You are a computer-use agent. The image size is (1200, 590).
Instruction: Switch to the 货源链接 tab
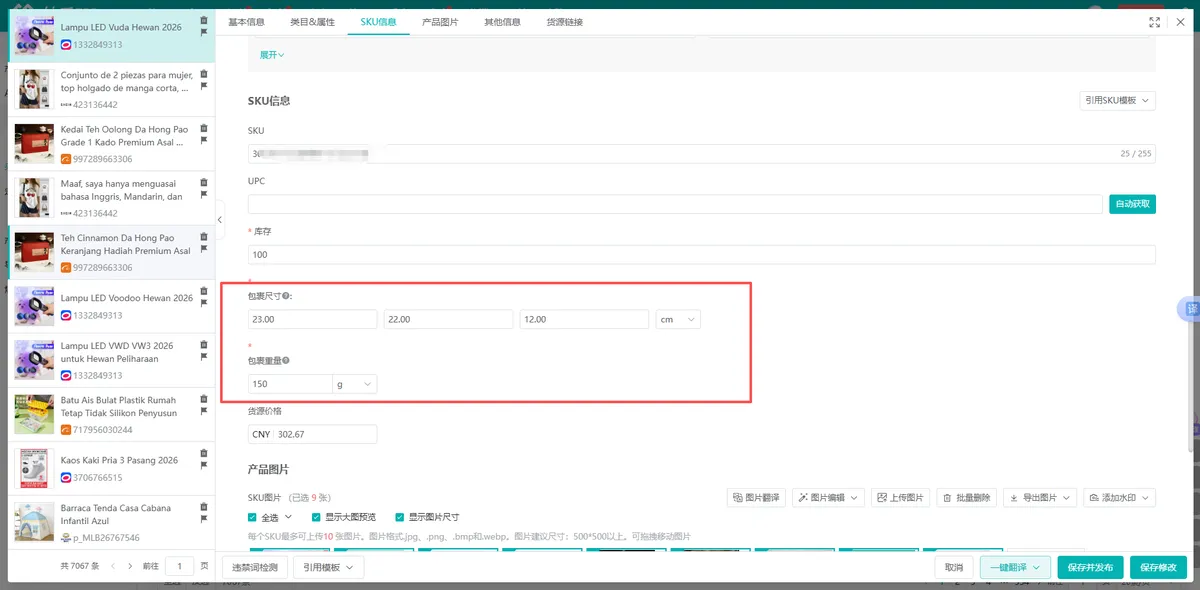[x=565, y=22]
